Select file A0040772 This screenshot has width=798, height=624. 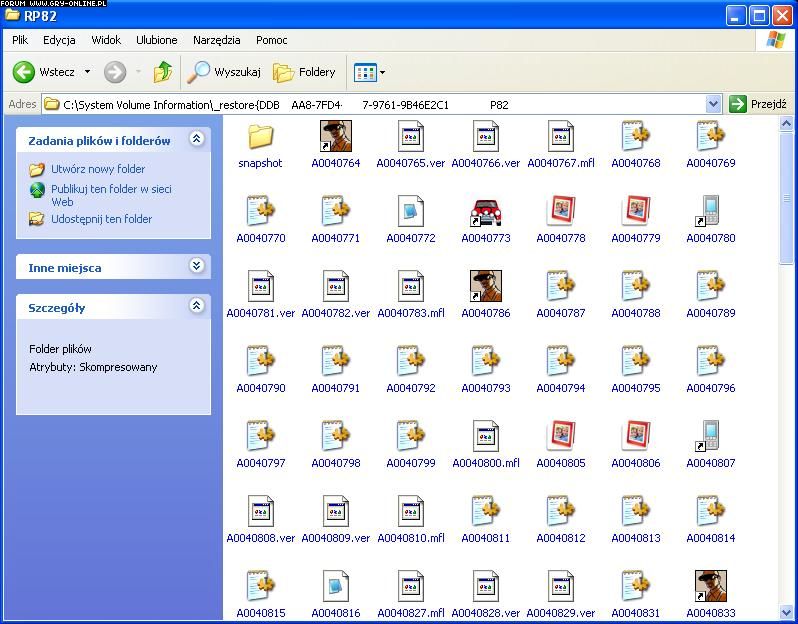click(x=410, y=212)
